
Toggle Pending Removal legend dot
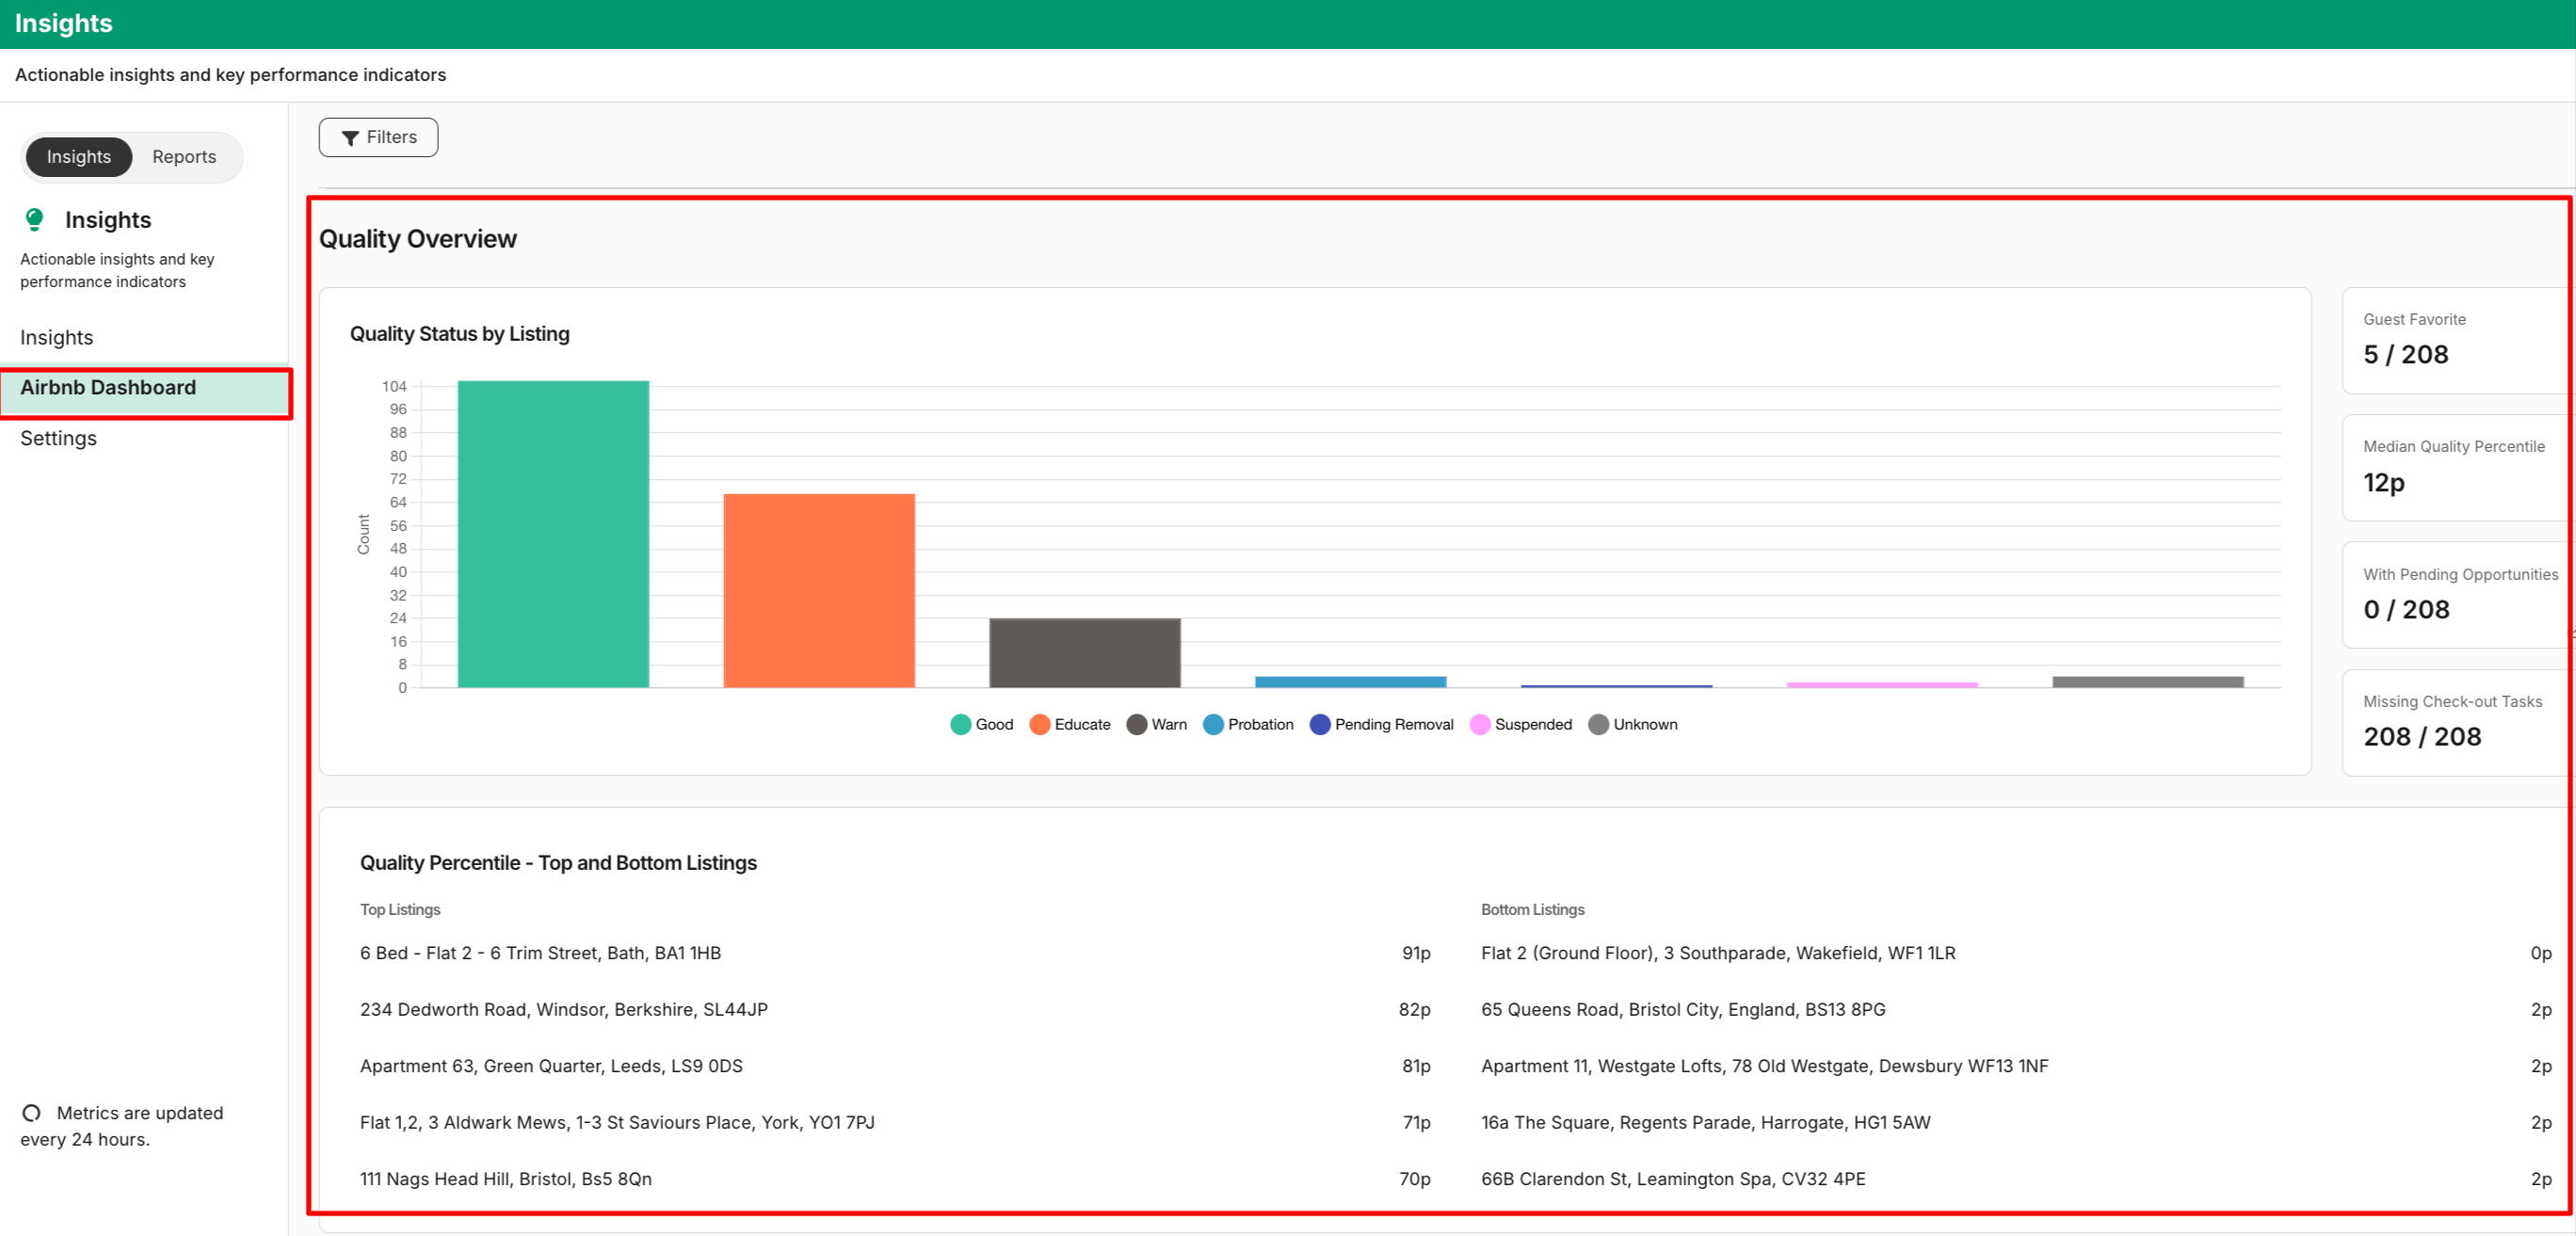(1320, 724)
